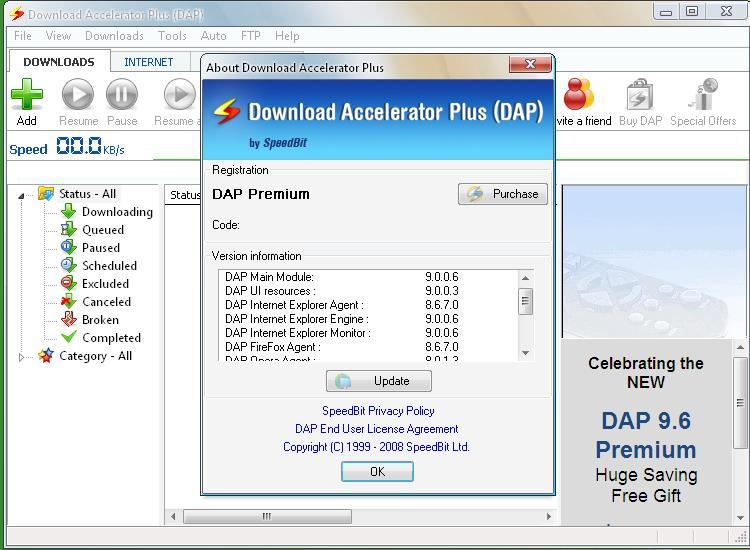Viewport: 750px width, 550px height.
Task: Select the Paused status filter
Action: point(101,248)
